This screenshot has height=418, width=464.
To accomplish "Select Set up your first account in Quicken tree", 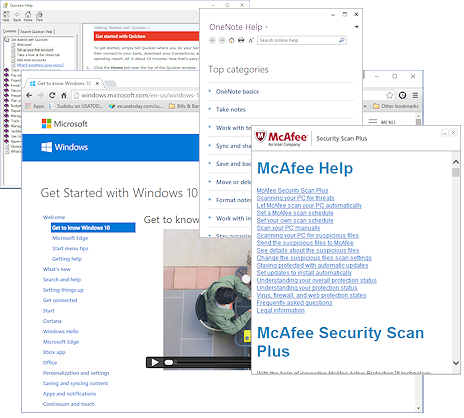I will tap(35, 50).
